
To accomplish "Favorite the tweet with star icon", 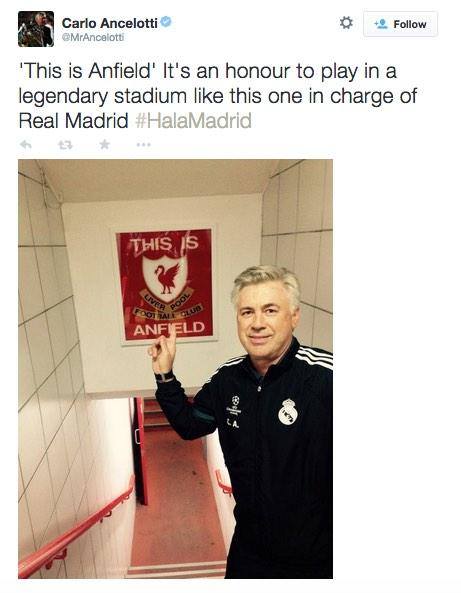I will (105, 144).
